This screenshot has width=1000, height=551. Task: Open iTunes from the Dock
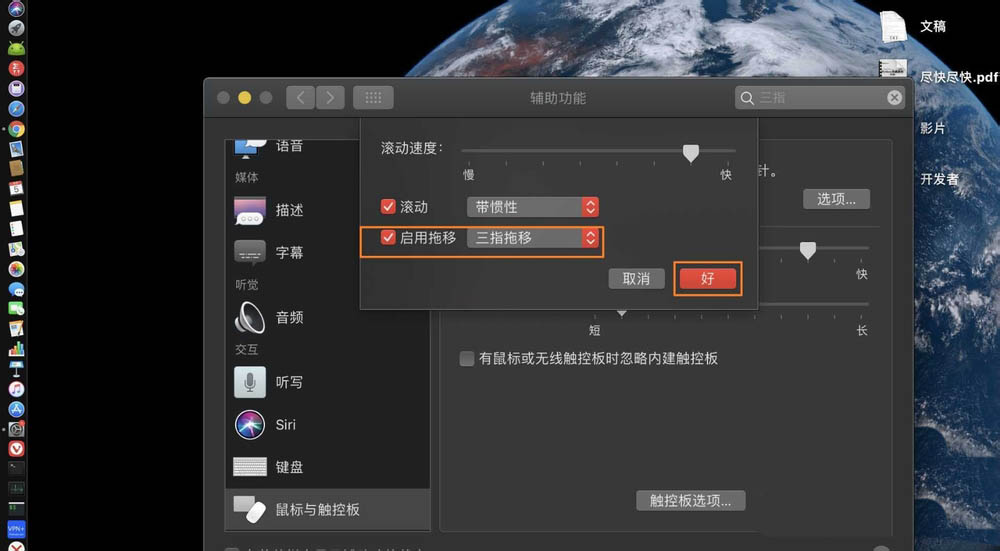pyautogui.click(x=16, y=389)
